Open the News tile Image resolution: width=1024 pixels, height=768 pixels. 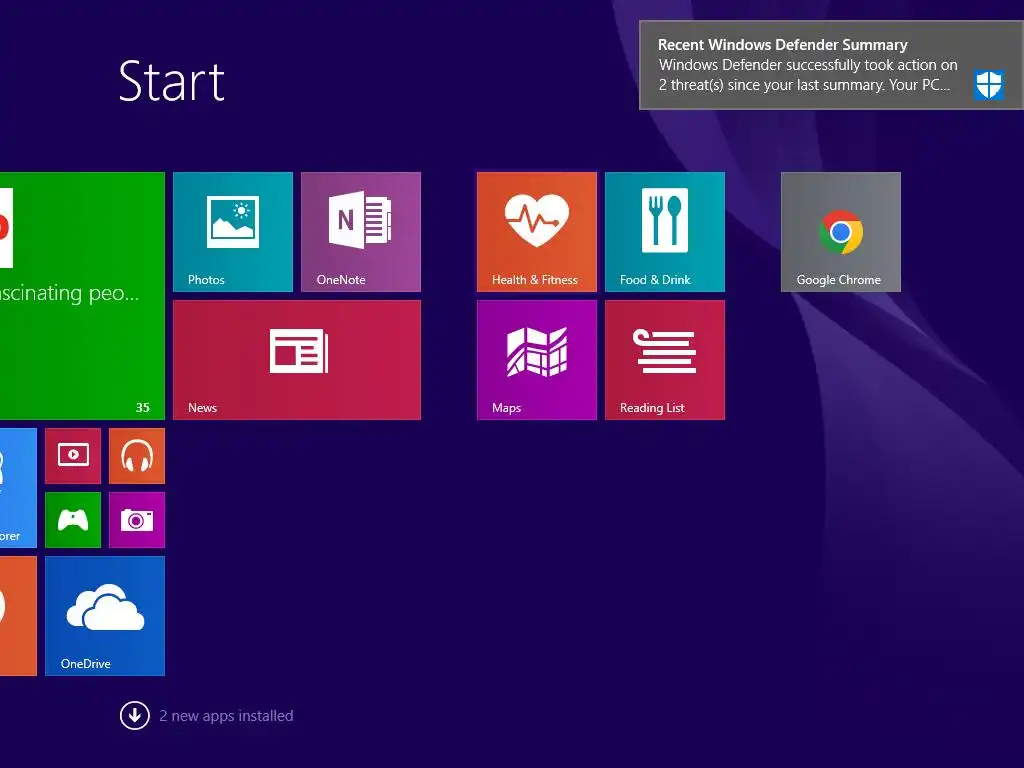(x=296, y=360)
